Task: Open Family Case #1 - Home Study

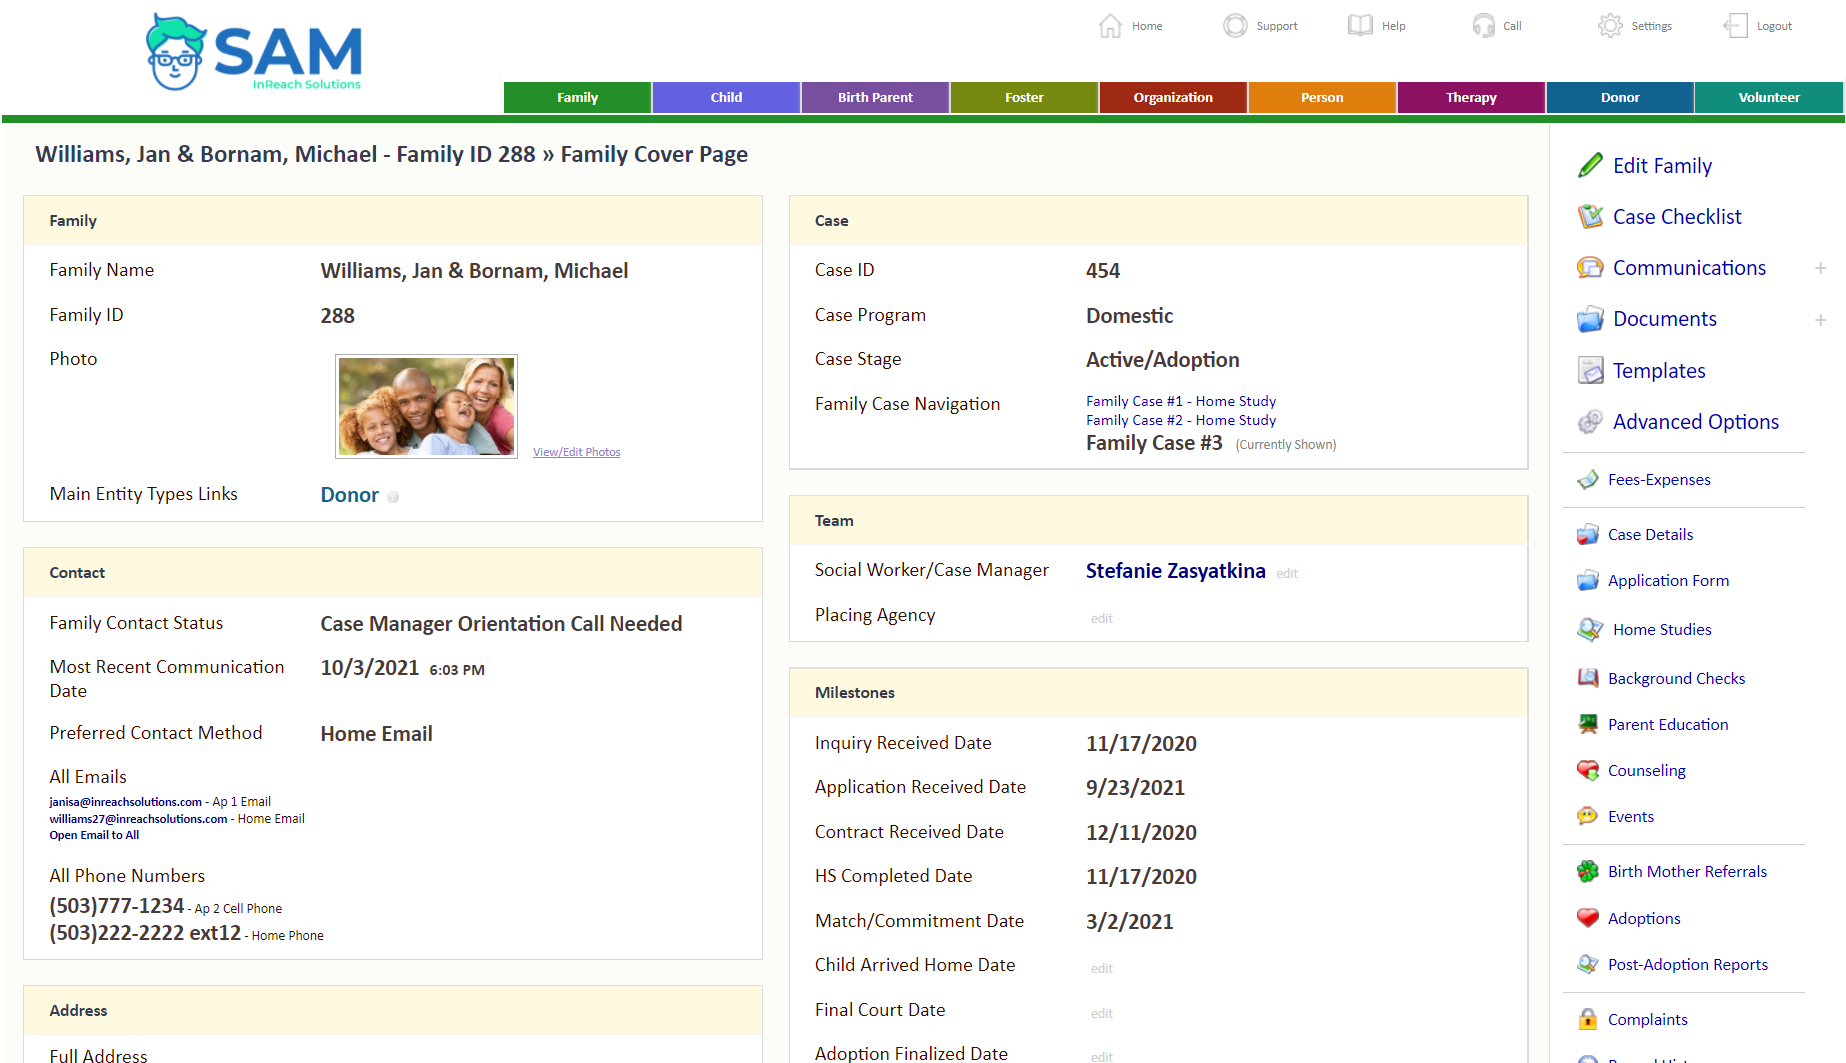Action: tap(1181, 401)
